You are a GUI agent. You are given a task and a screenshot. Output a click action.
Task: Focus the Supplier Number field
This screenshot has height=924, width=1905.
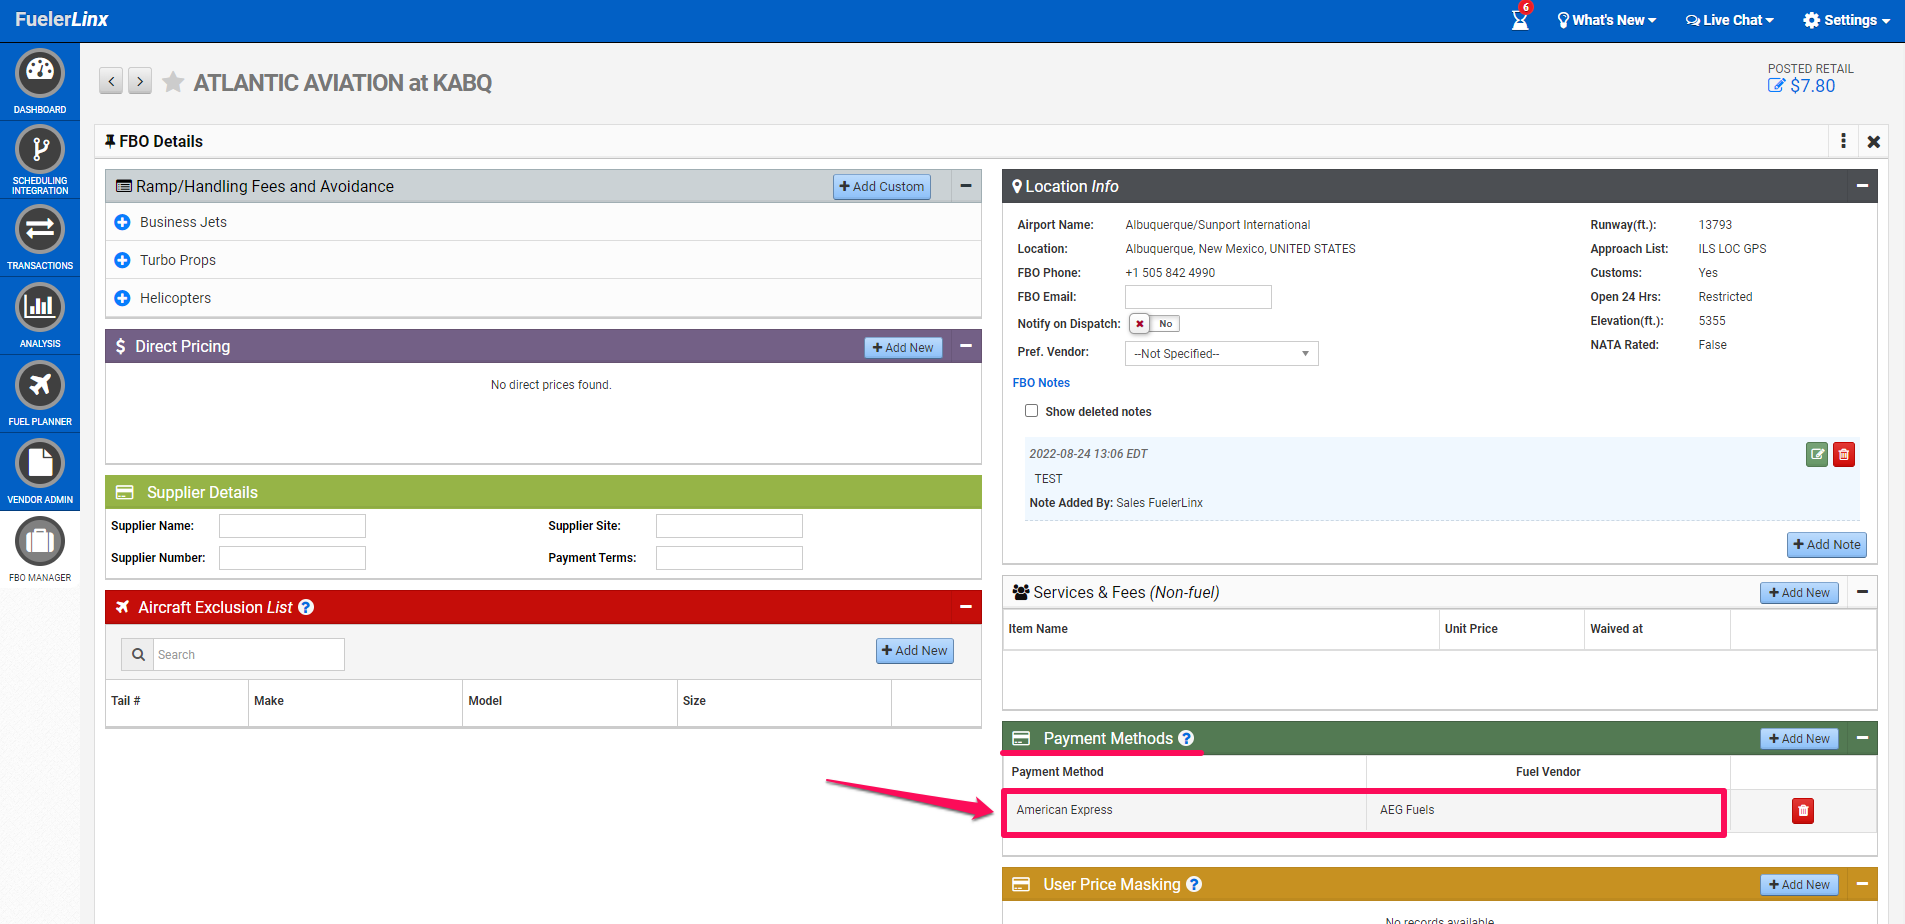tap(292, 558)
